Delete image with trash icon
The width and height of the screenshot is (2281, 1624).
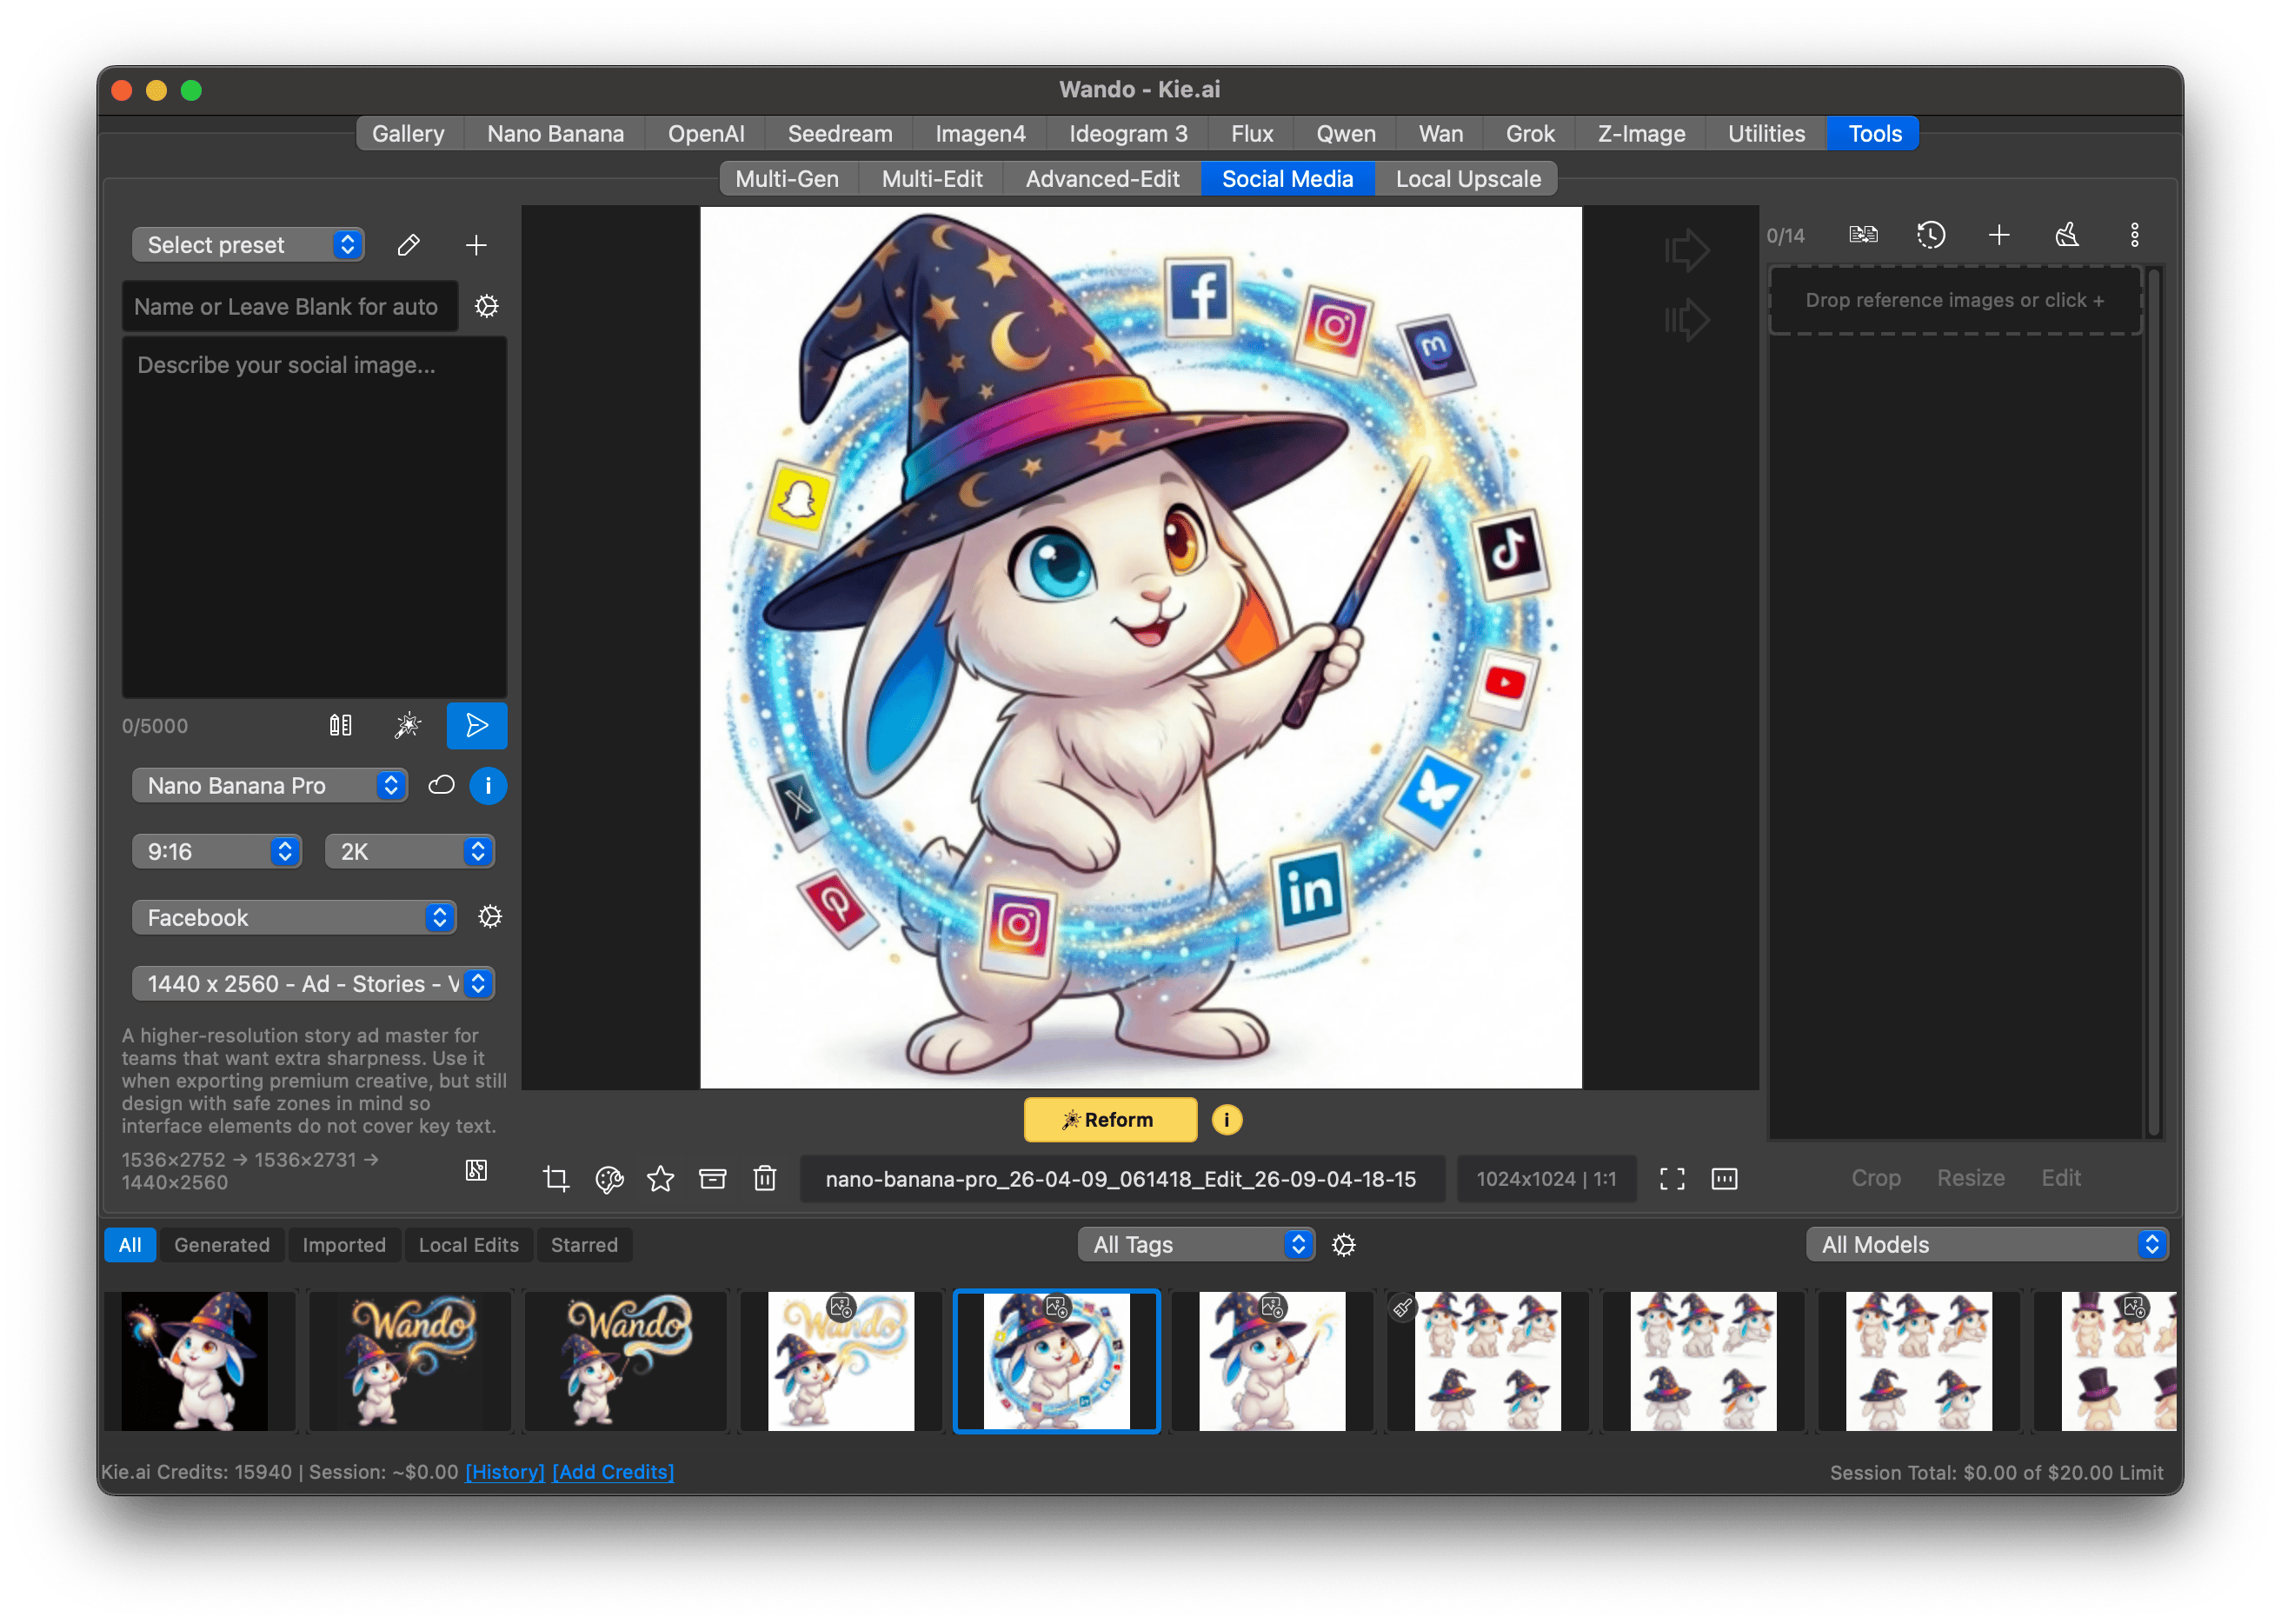tap(764, 1179)
